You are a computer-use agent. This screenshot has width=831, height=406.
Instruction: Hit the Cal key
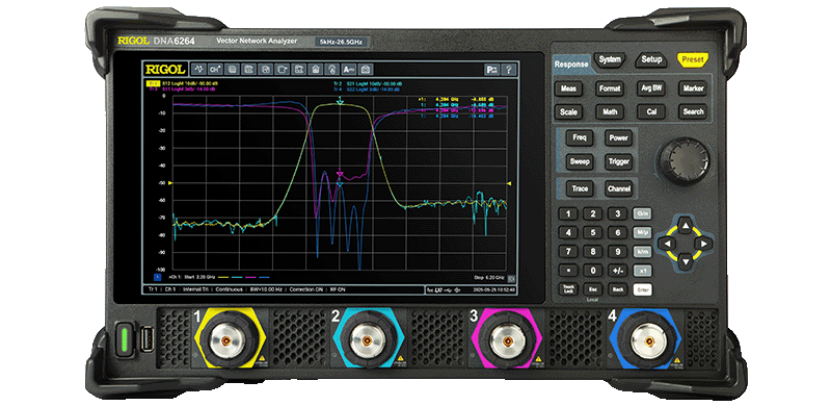(651, 112)
